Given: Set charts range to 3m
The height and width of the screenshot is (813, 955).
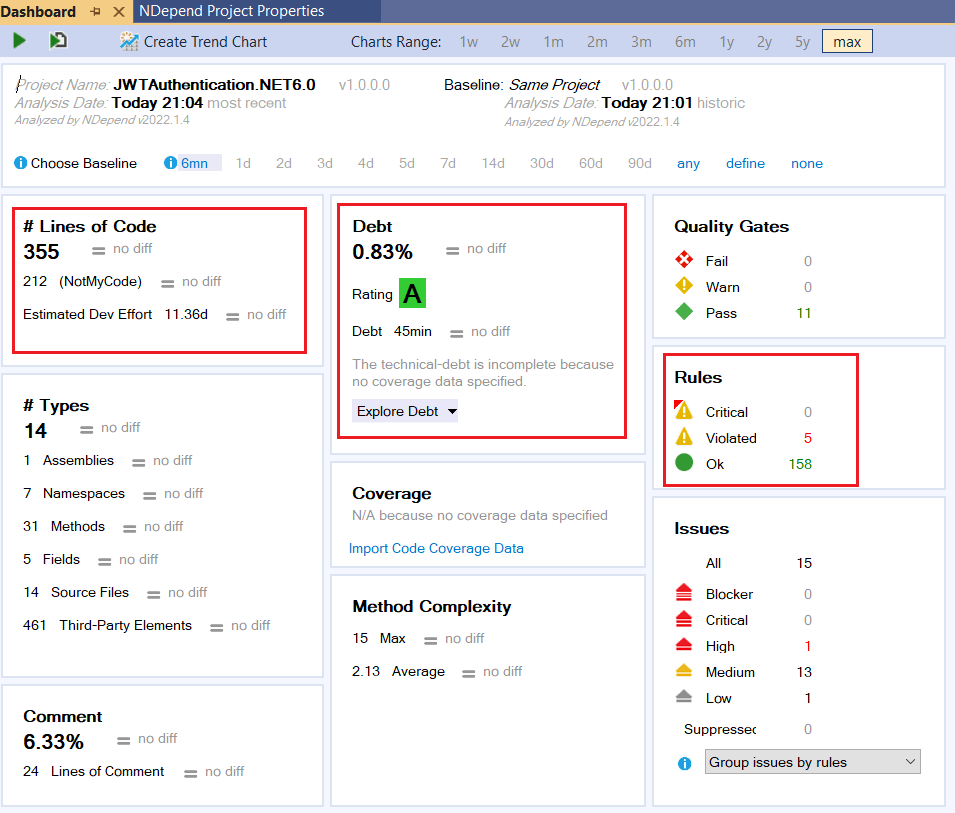Looking at the screenshot, I should point(641,41).
